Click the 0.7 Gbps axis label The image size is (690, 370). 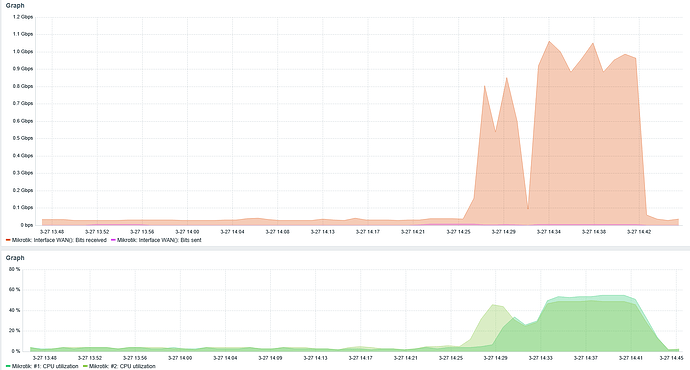(x=23, y=103)
